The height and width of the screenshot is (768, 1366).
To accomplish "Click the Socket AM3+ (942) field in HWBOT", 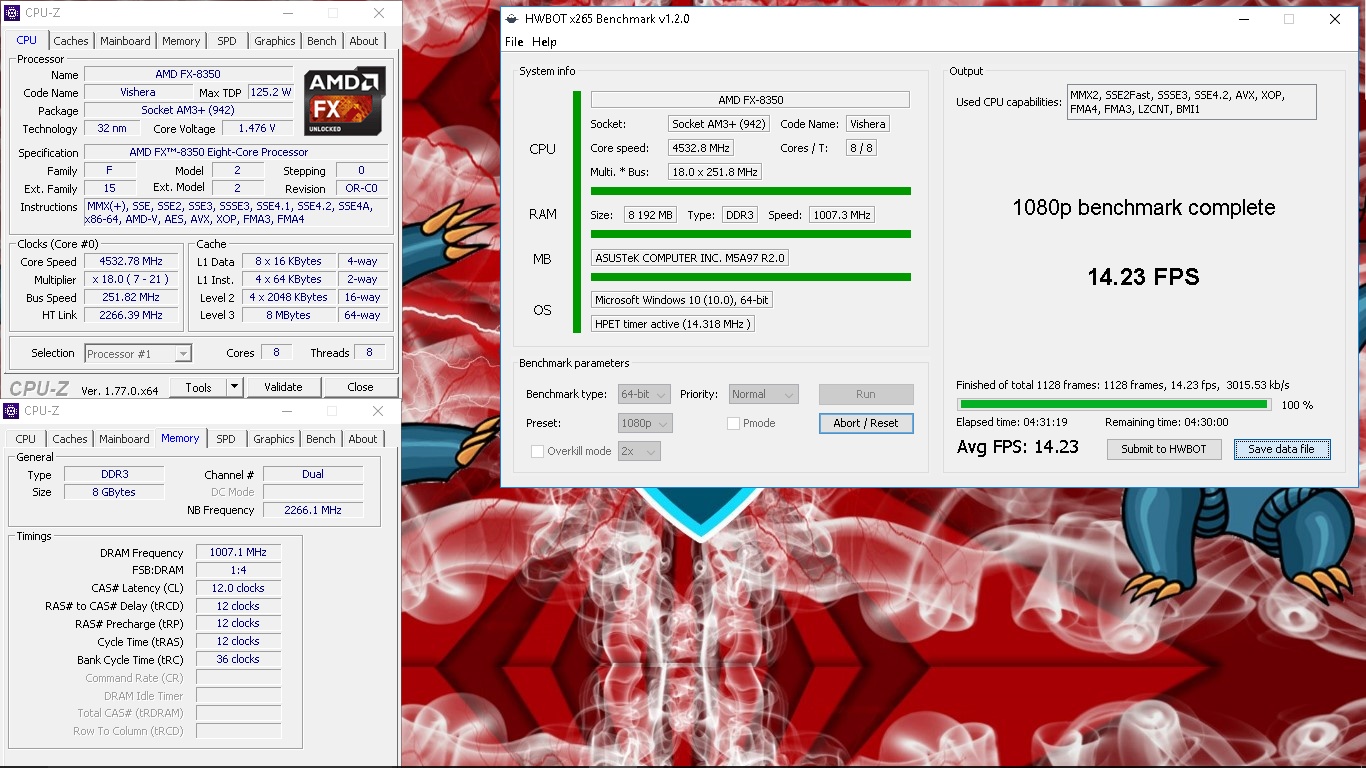I will pyautogui.click(x=719, y=124).
